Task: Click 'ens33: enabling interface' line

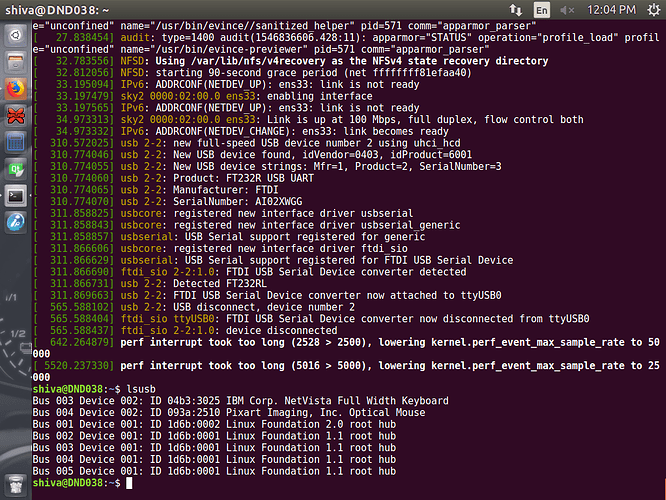Action: tap(203, 96)
